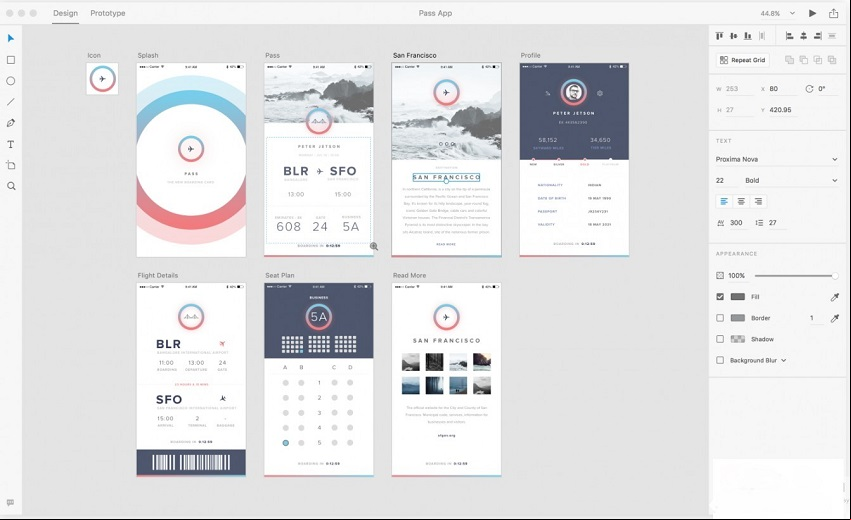Click the X position field showing 80
Screen dimensions: 851x520
(x=782, y=88)
